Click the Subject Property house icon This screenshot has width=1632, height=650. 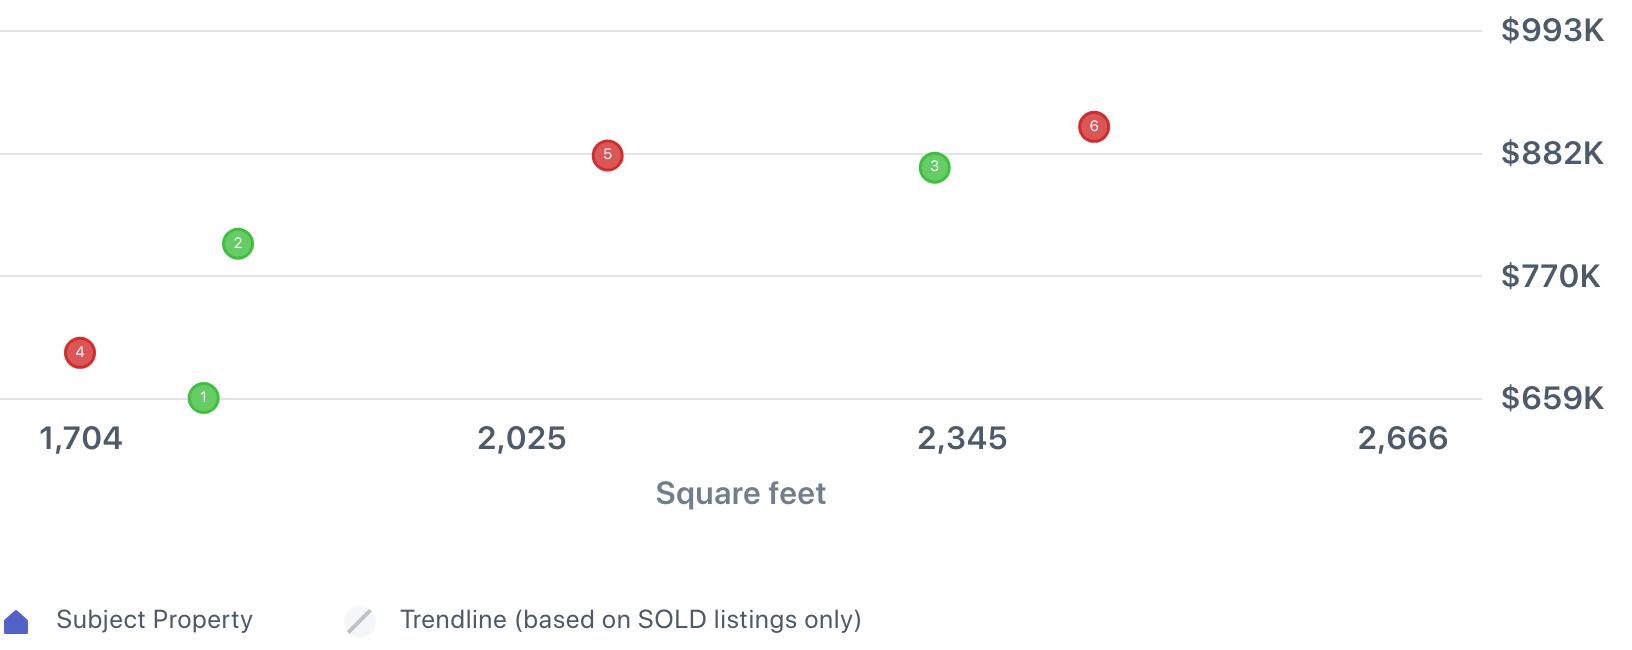(17, 622)
